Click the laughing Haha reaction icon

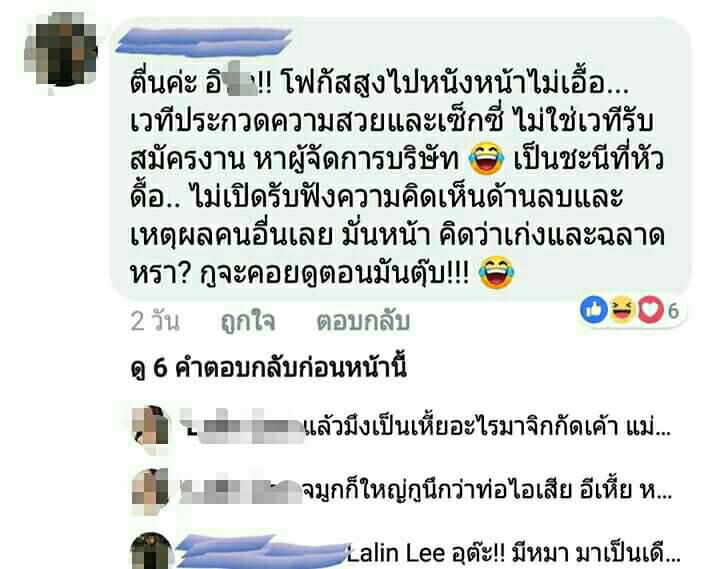(x=622, y=310)
